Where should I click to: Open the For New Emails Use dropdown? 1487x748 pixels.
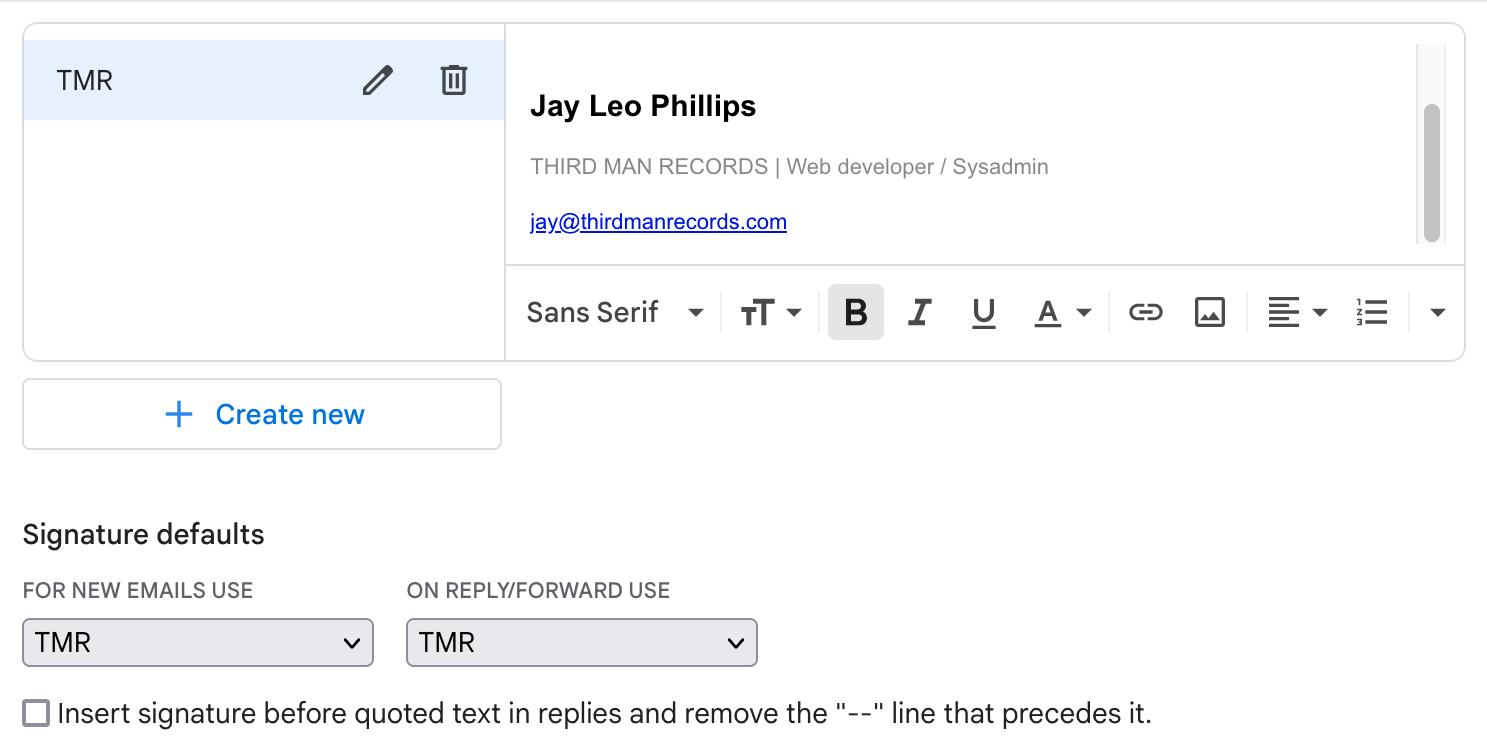click(x=198, y=643)
